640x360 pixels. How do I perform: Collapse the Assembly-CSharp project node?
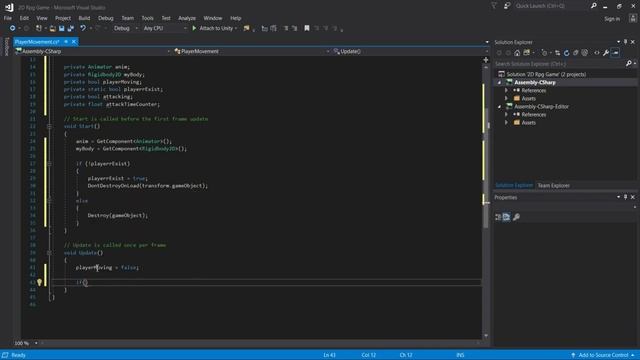tap(499, 82)
